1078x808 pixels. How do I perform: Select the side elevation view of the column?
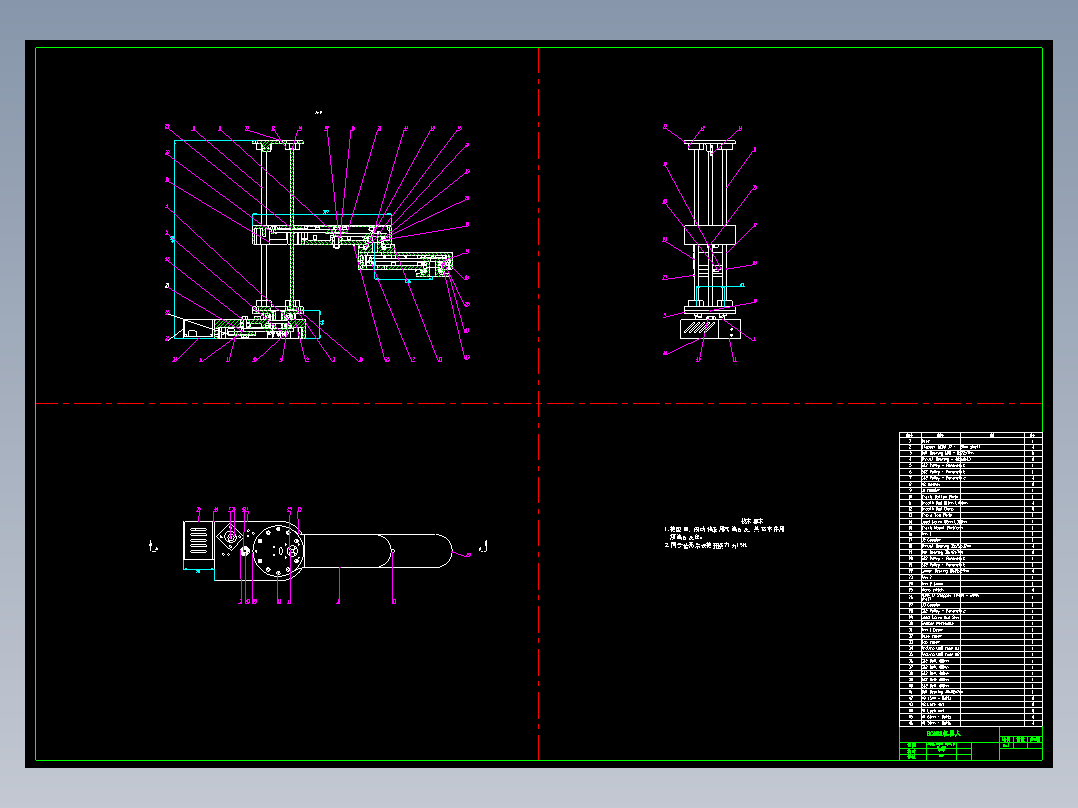(x=710, y=244)
